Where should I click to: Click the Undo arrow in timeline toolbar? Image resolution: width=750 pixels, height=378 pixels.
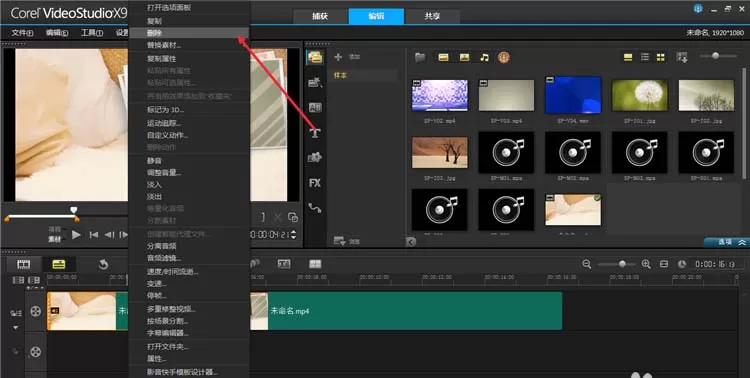[x=103, y=264]
